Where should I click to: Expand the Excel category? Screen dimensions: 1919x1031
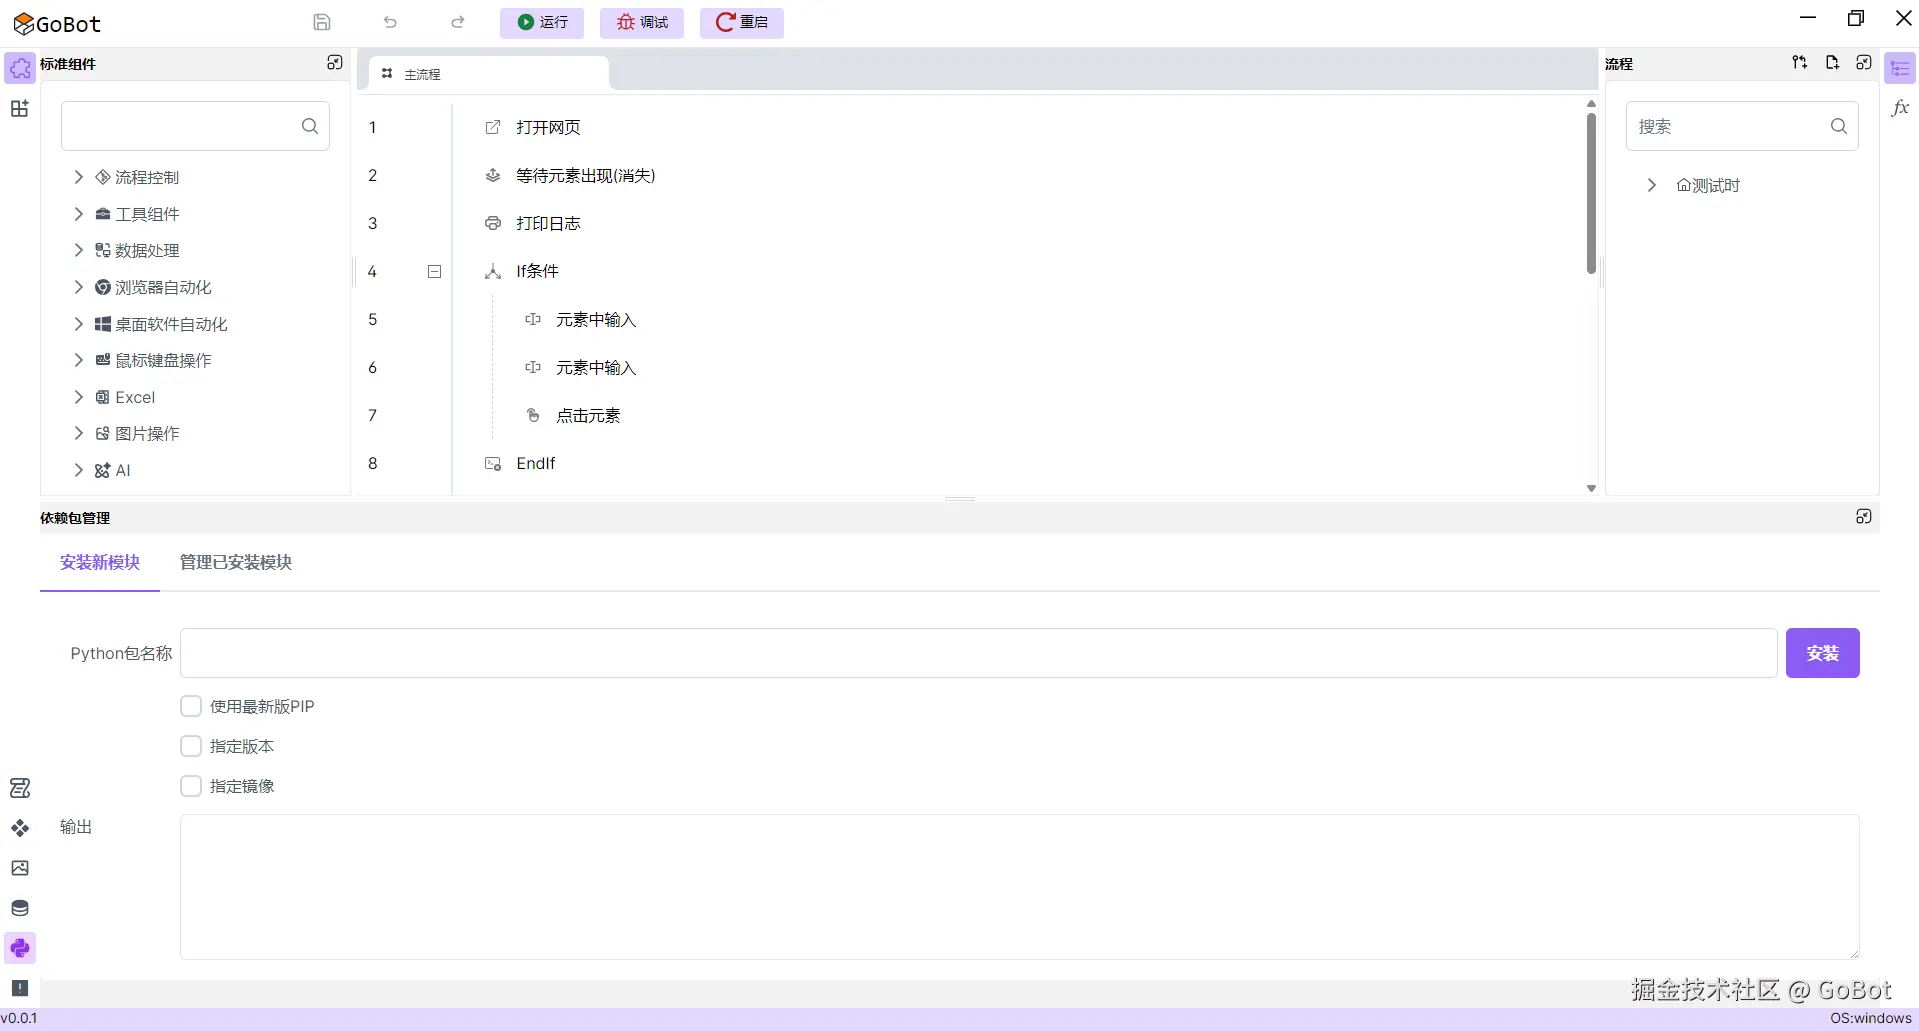[79, 397]
